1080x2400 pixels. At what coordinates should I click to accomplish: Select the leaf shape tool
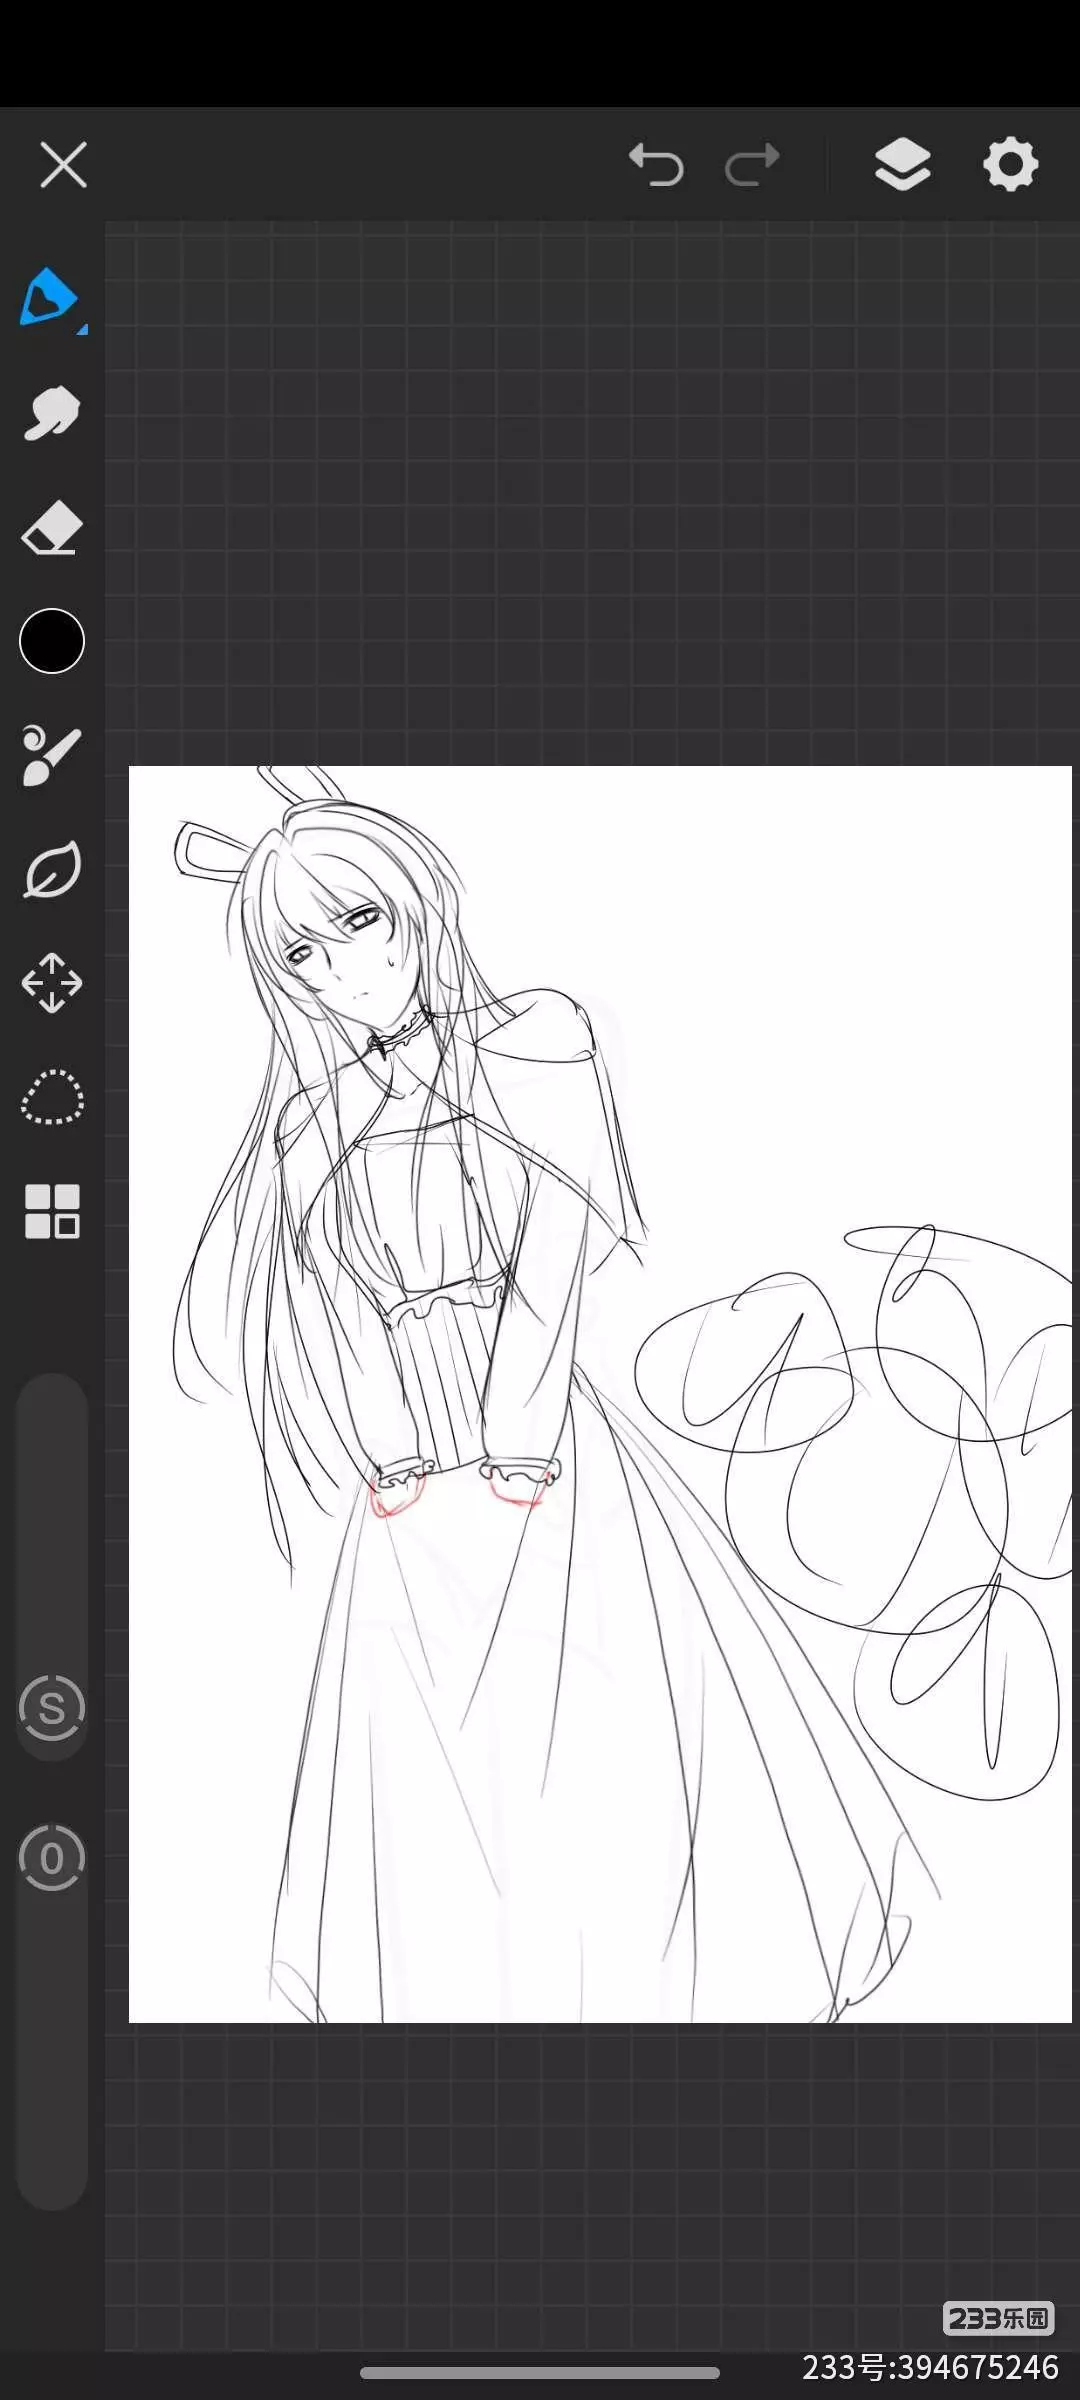tap(52, 870)
